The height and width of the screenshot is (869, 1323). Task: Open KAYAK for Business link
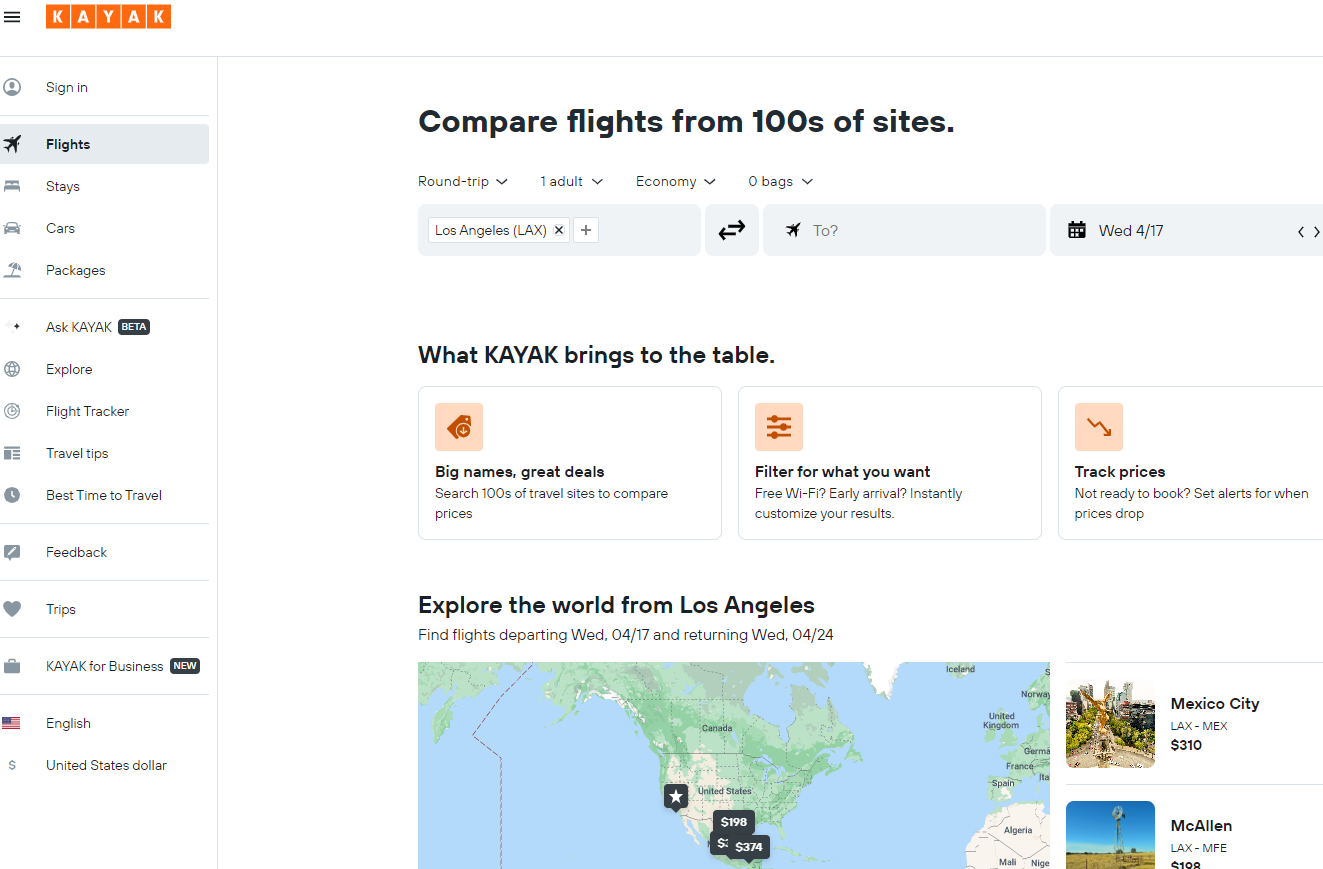point(104,666)
